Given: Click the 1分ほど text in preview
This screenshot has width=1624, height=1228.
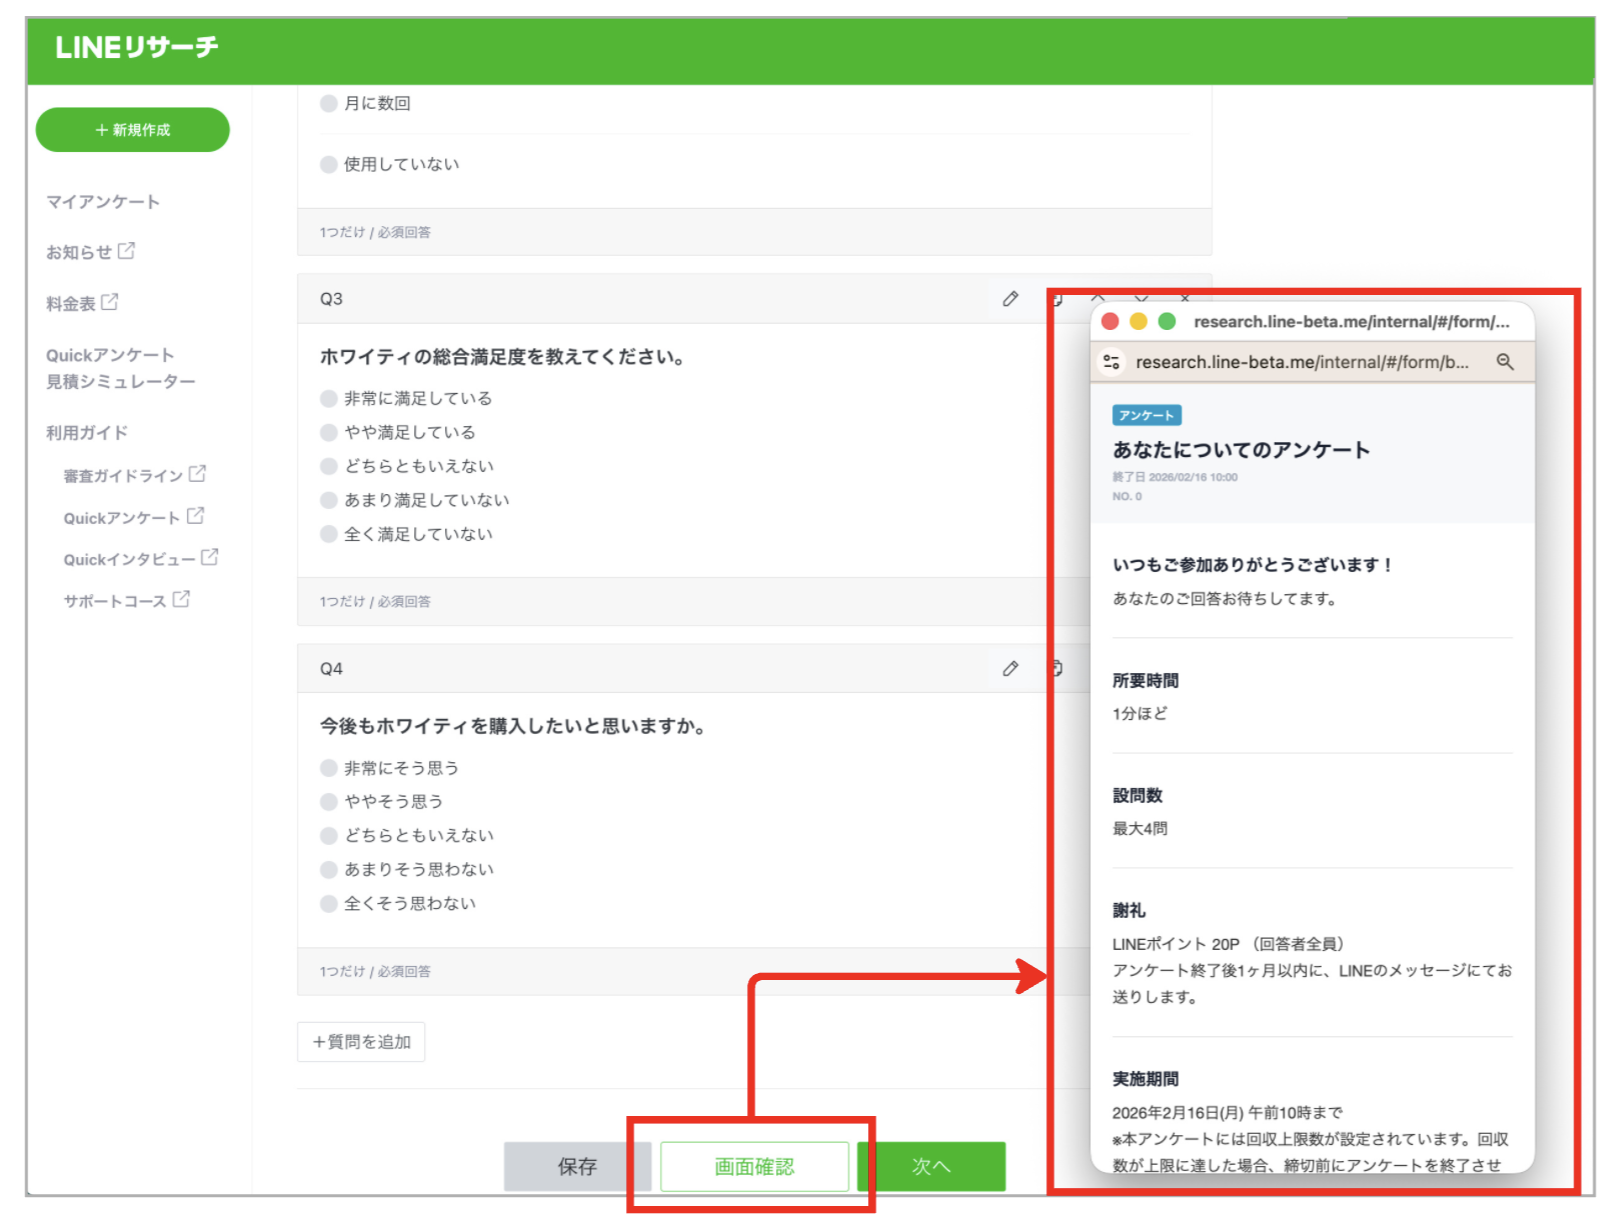Looking at the screenshot, I should point(1140,714).
